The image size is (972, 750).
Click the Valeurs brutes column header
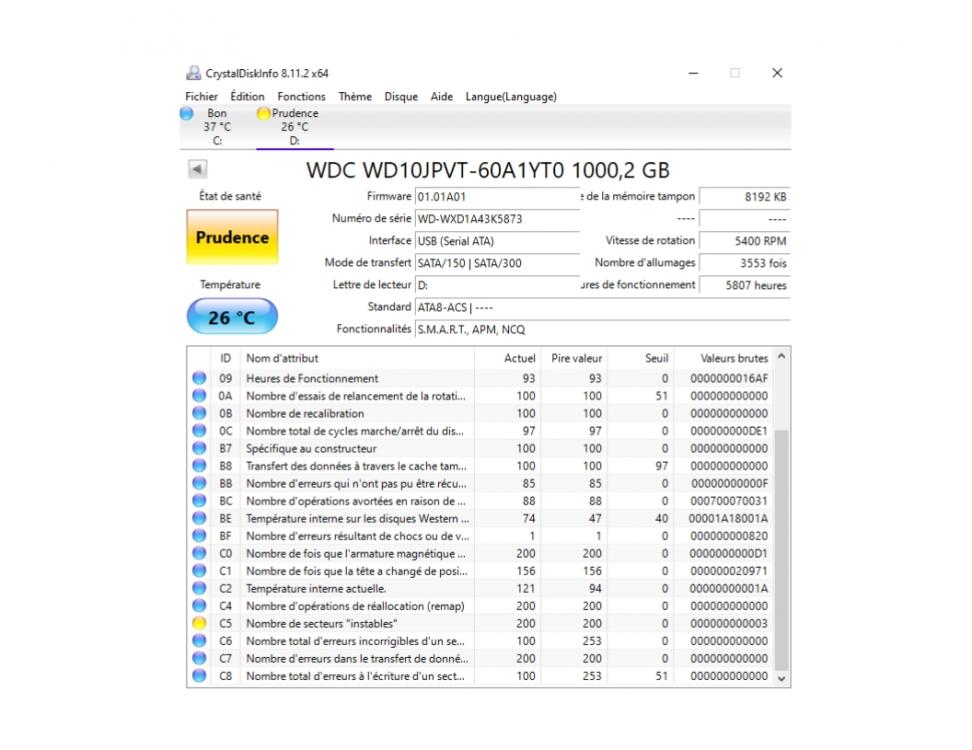734,358
